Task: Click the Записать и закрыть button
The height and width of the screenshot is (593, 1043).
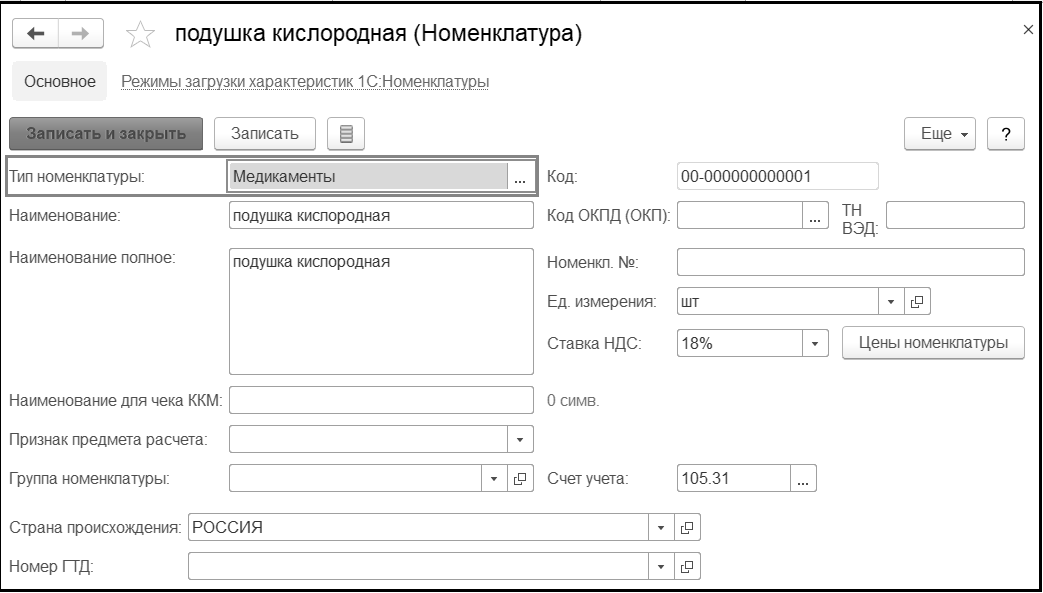Action: coord(106,133)
